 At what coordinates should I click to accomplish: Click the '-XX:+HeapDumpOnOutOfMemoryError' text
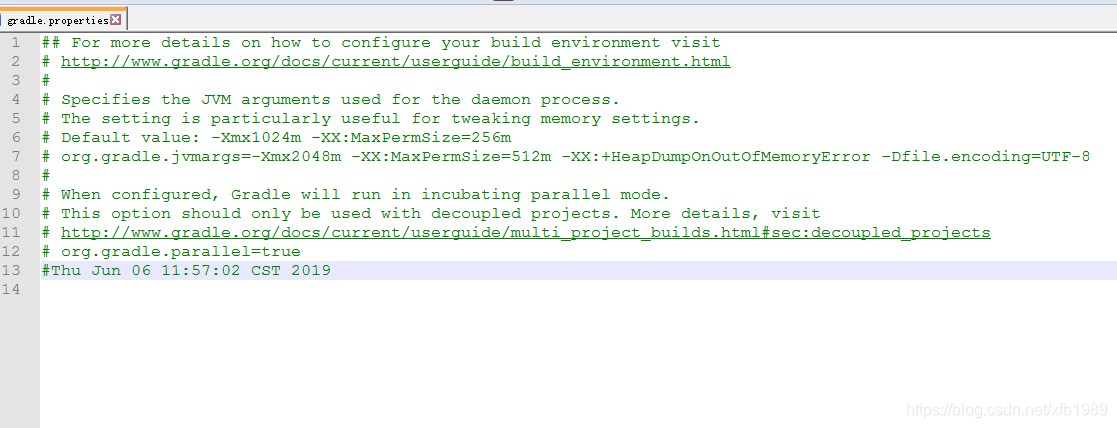pyautogui.click(x=716, y=157)
